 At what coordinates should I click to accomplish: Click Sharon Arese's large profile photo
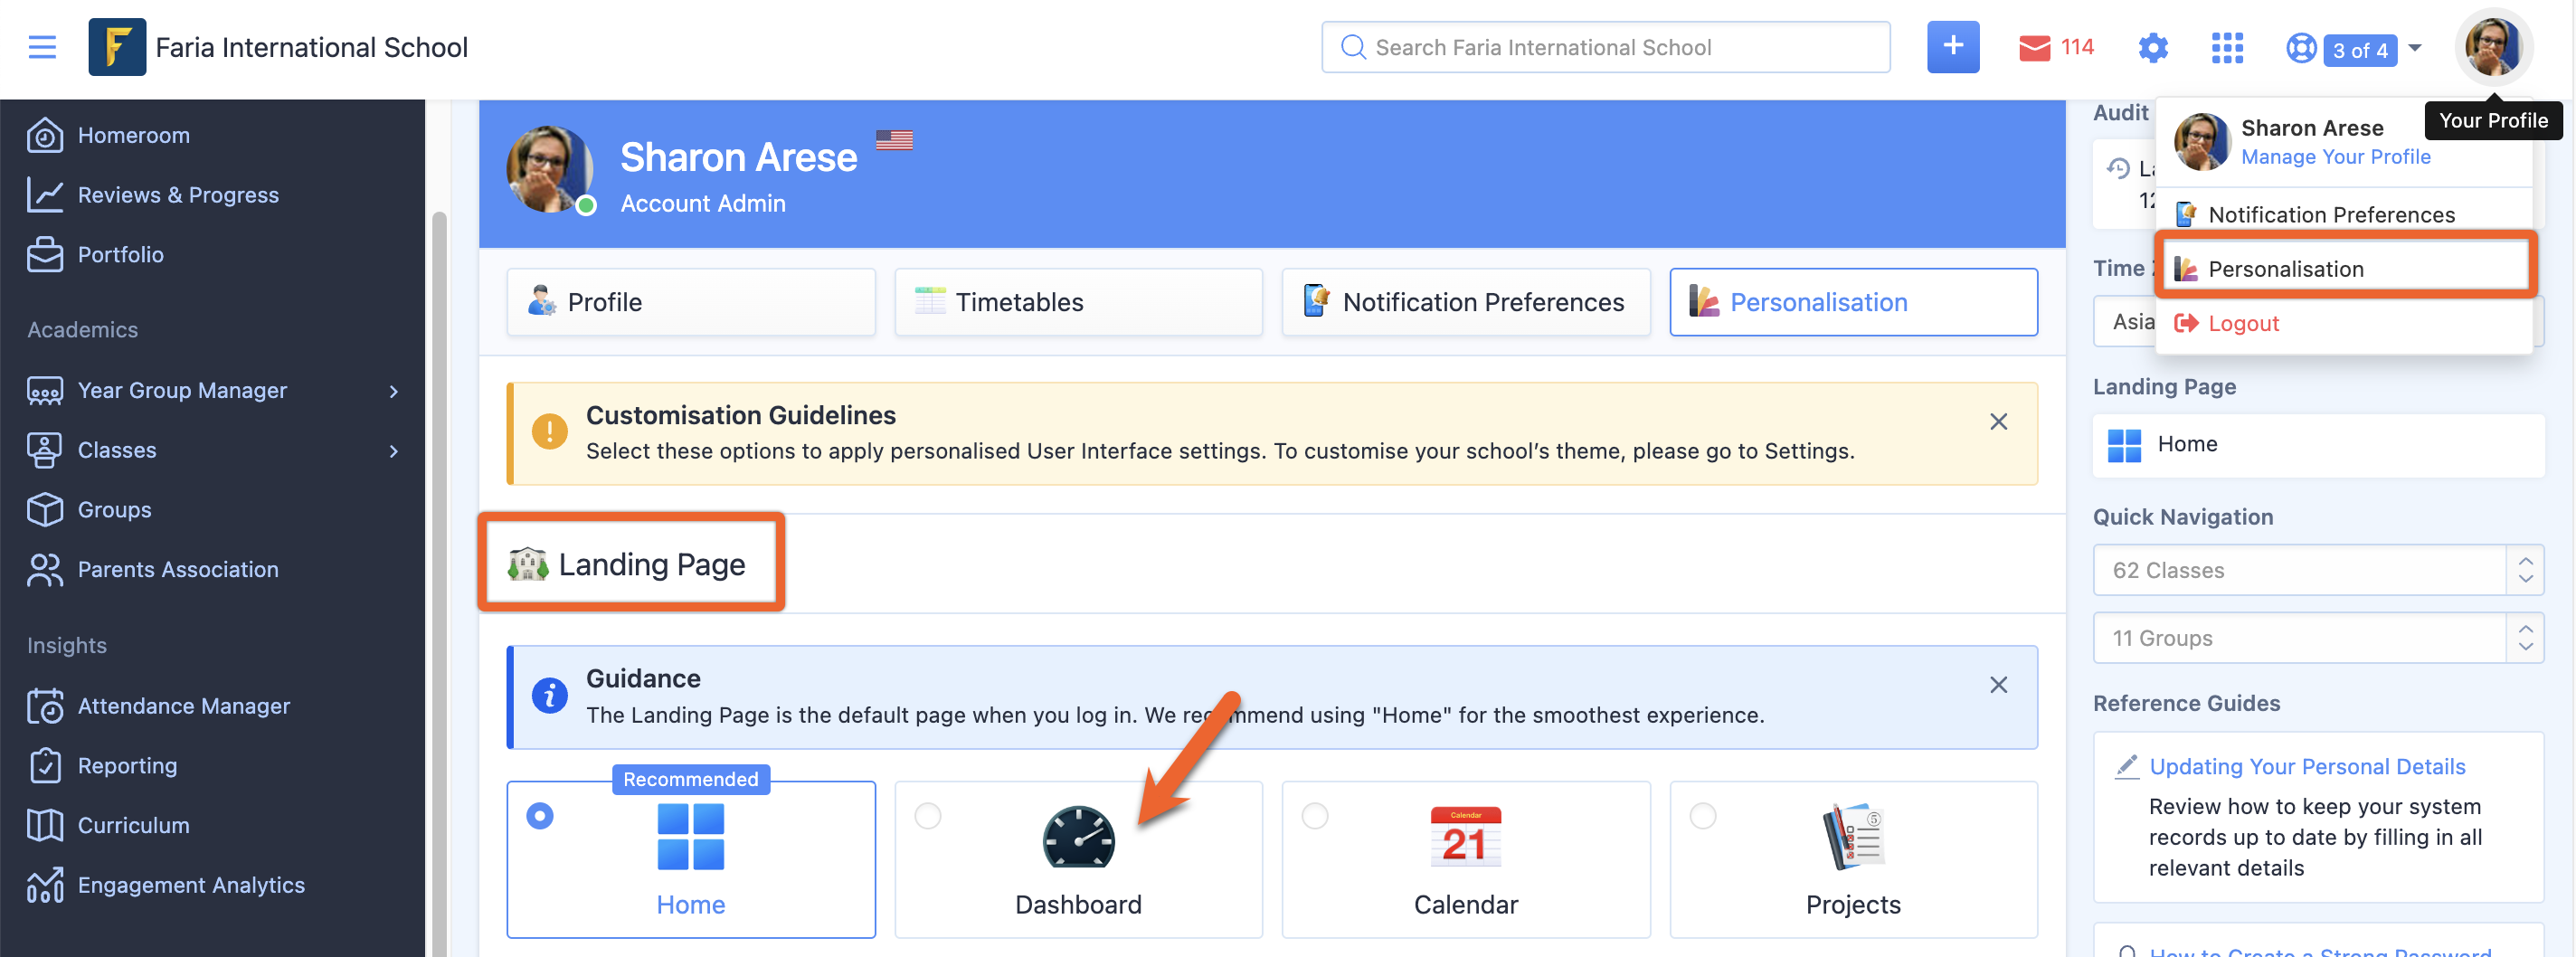pyautogui.click(x=549, y=169)
